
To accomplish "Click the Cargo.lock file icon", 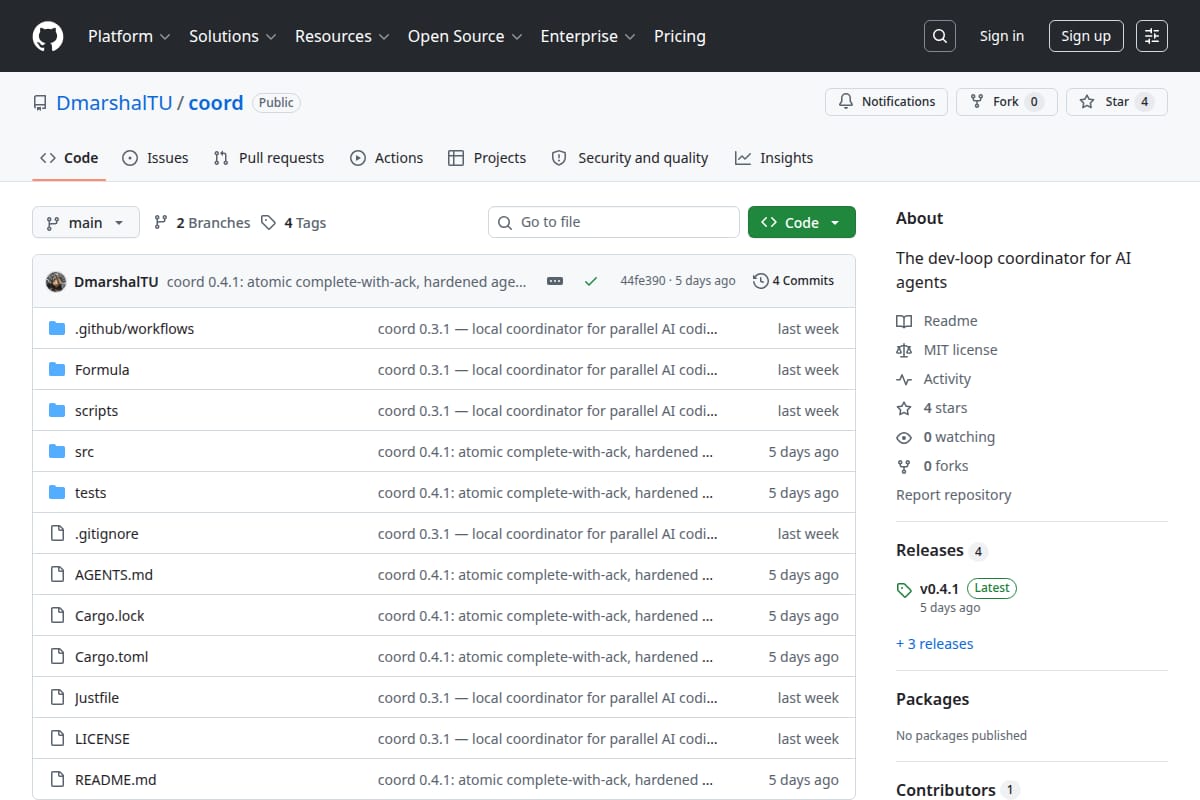I will coord(57,616).
